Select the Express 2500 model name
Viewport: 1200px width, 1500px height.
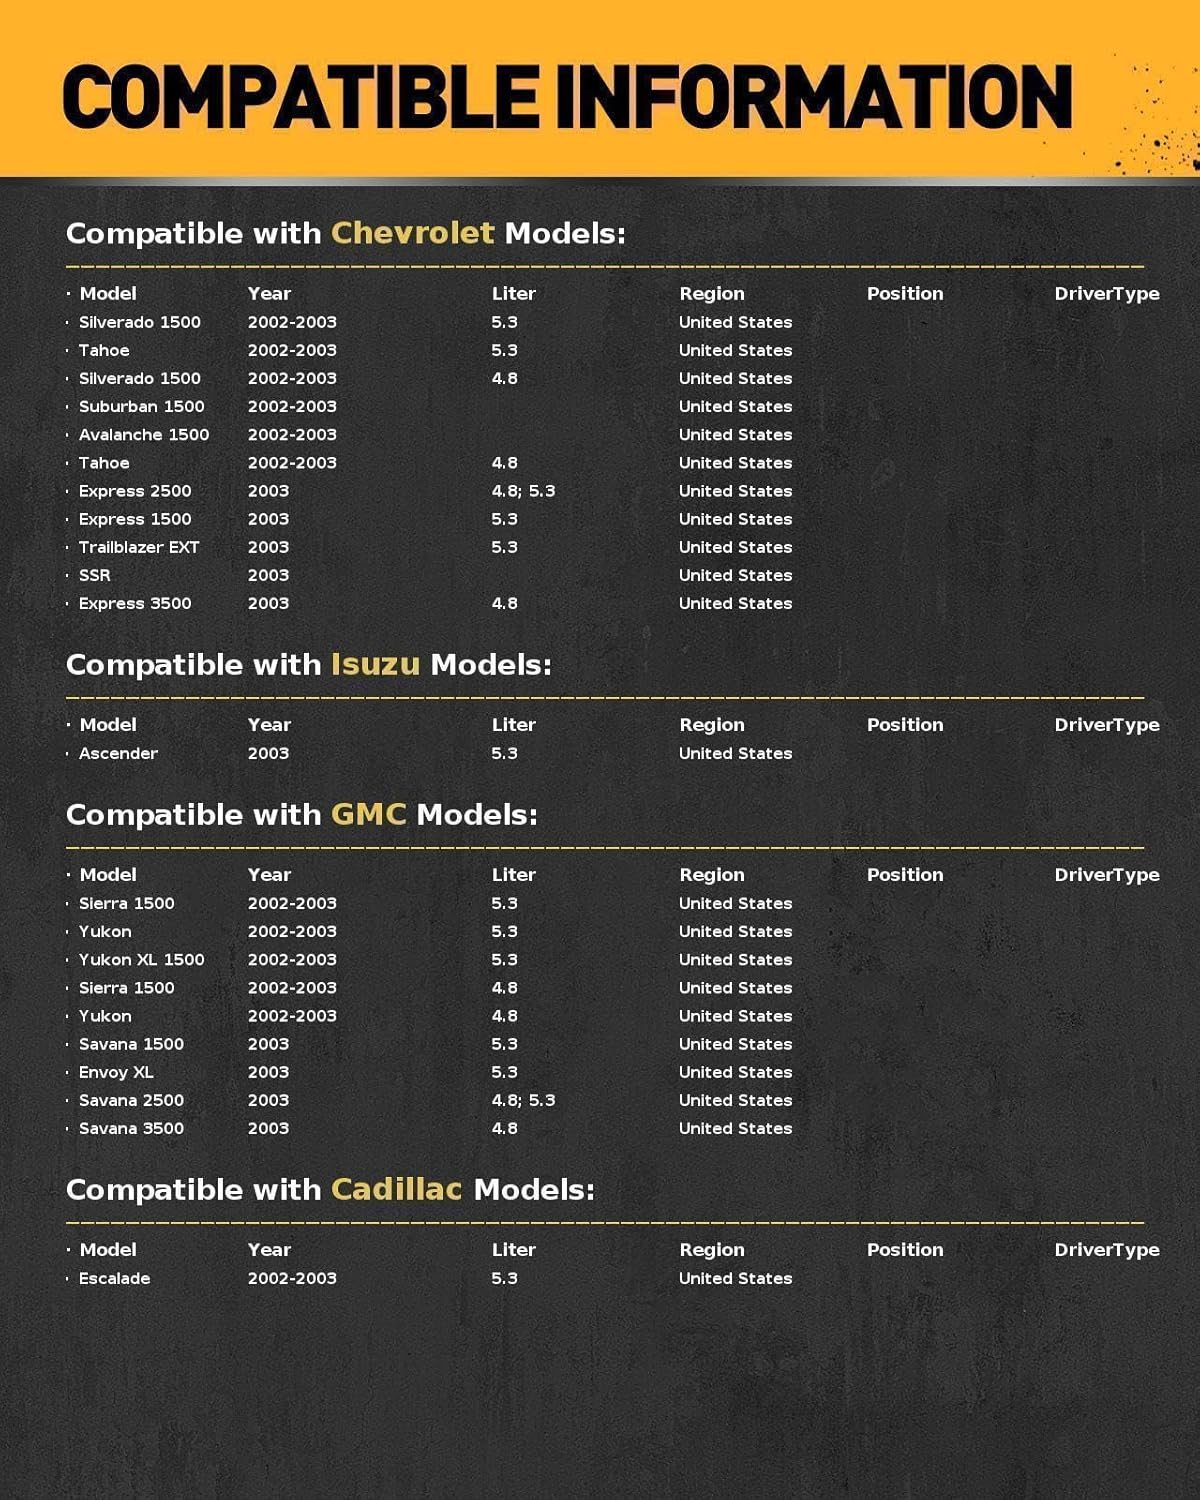point(135,491)
